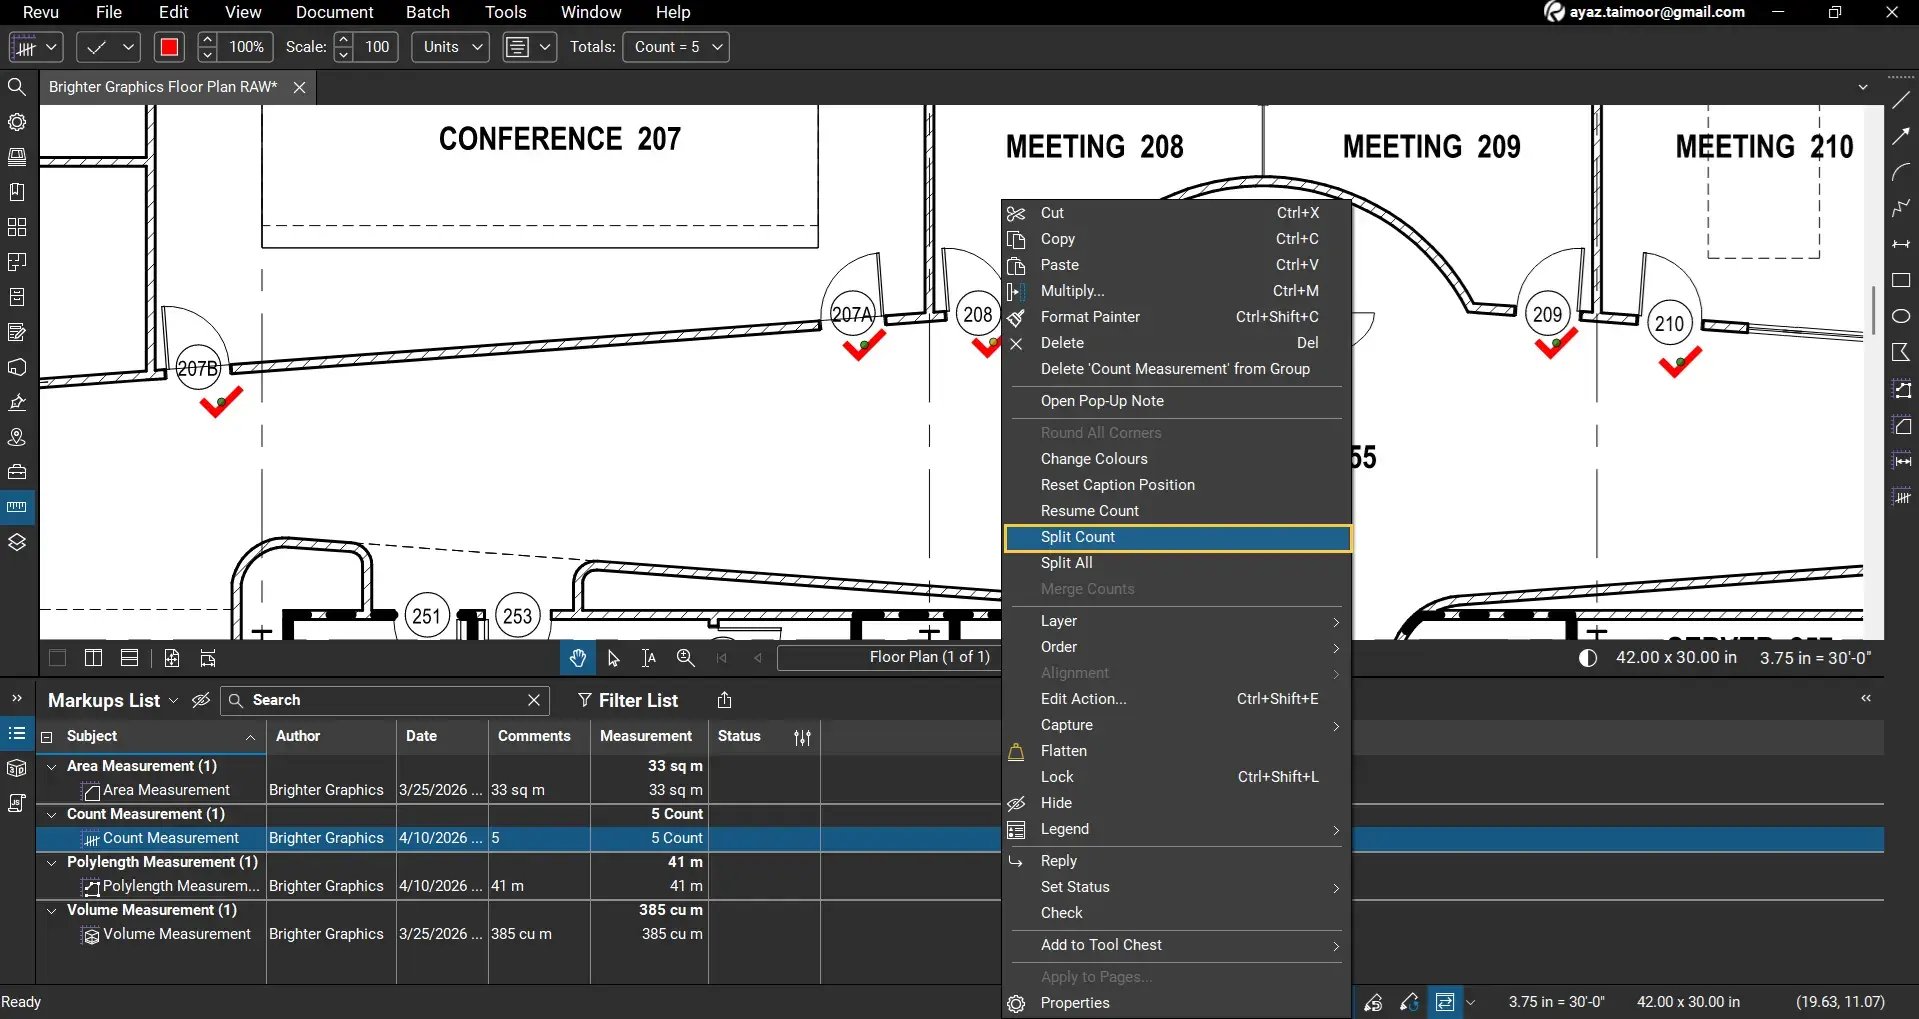The height and width of the screenshot is (1019, 1919).
Task: Open the Layers panel icon
Action: click(x=17, y=542)
